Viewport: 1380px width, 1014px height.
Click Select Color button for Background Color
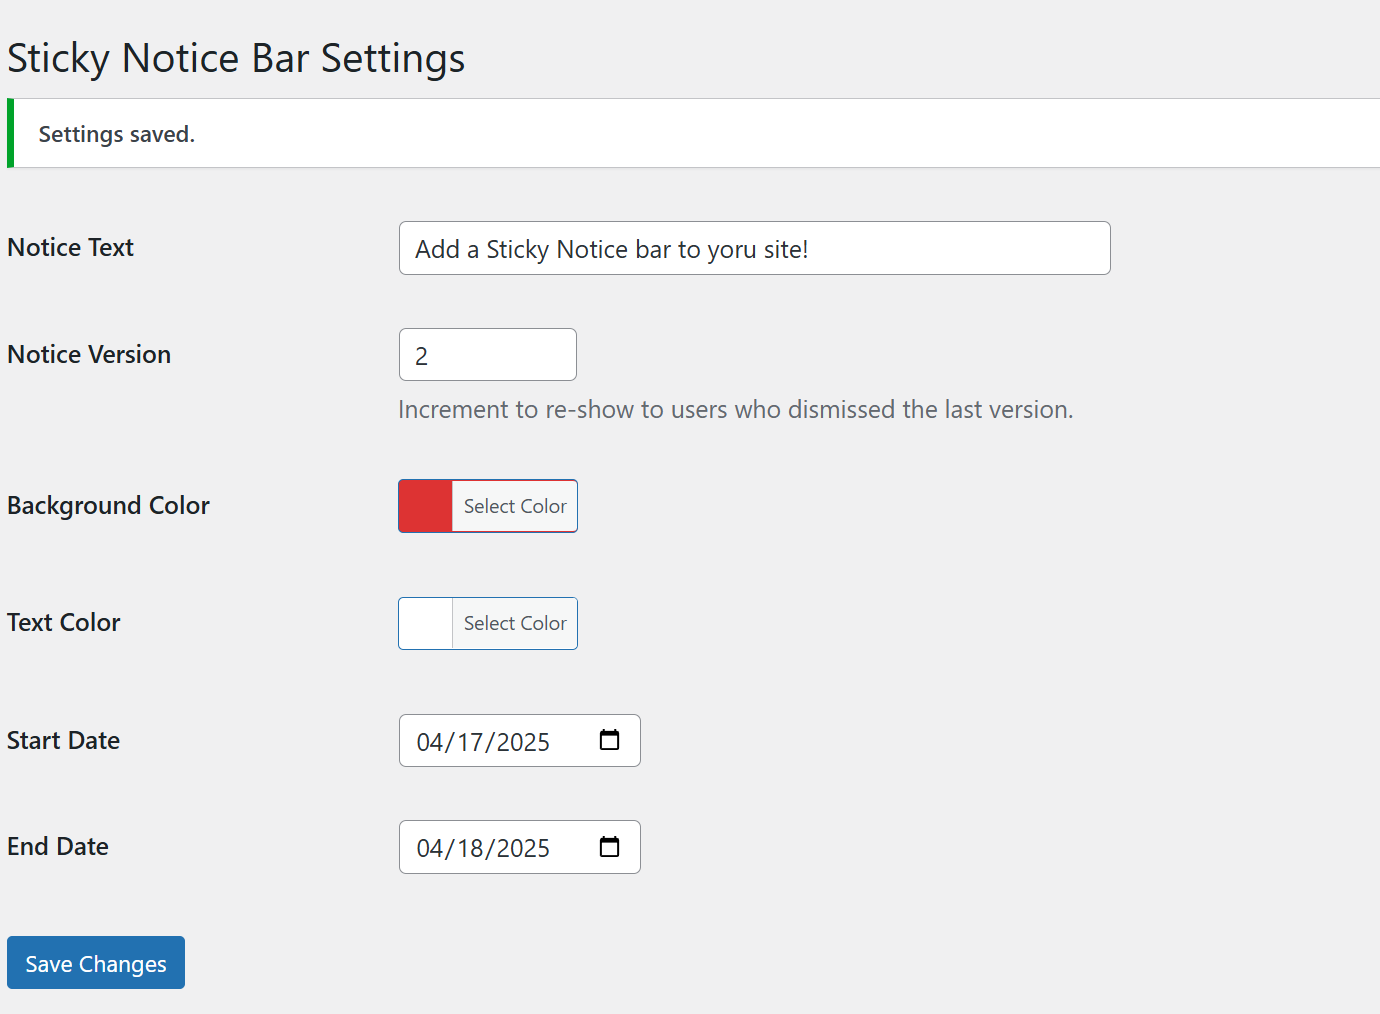515,506
